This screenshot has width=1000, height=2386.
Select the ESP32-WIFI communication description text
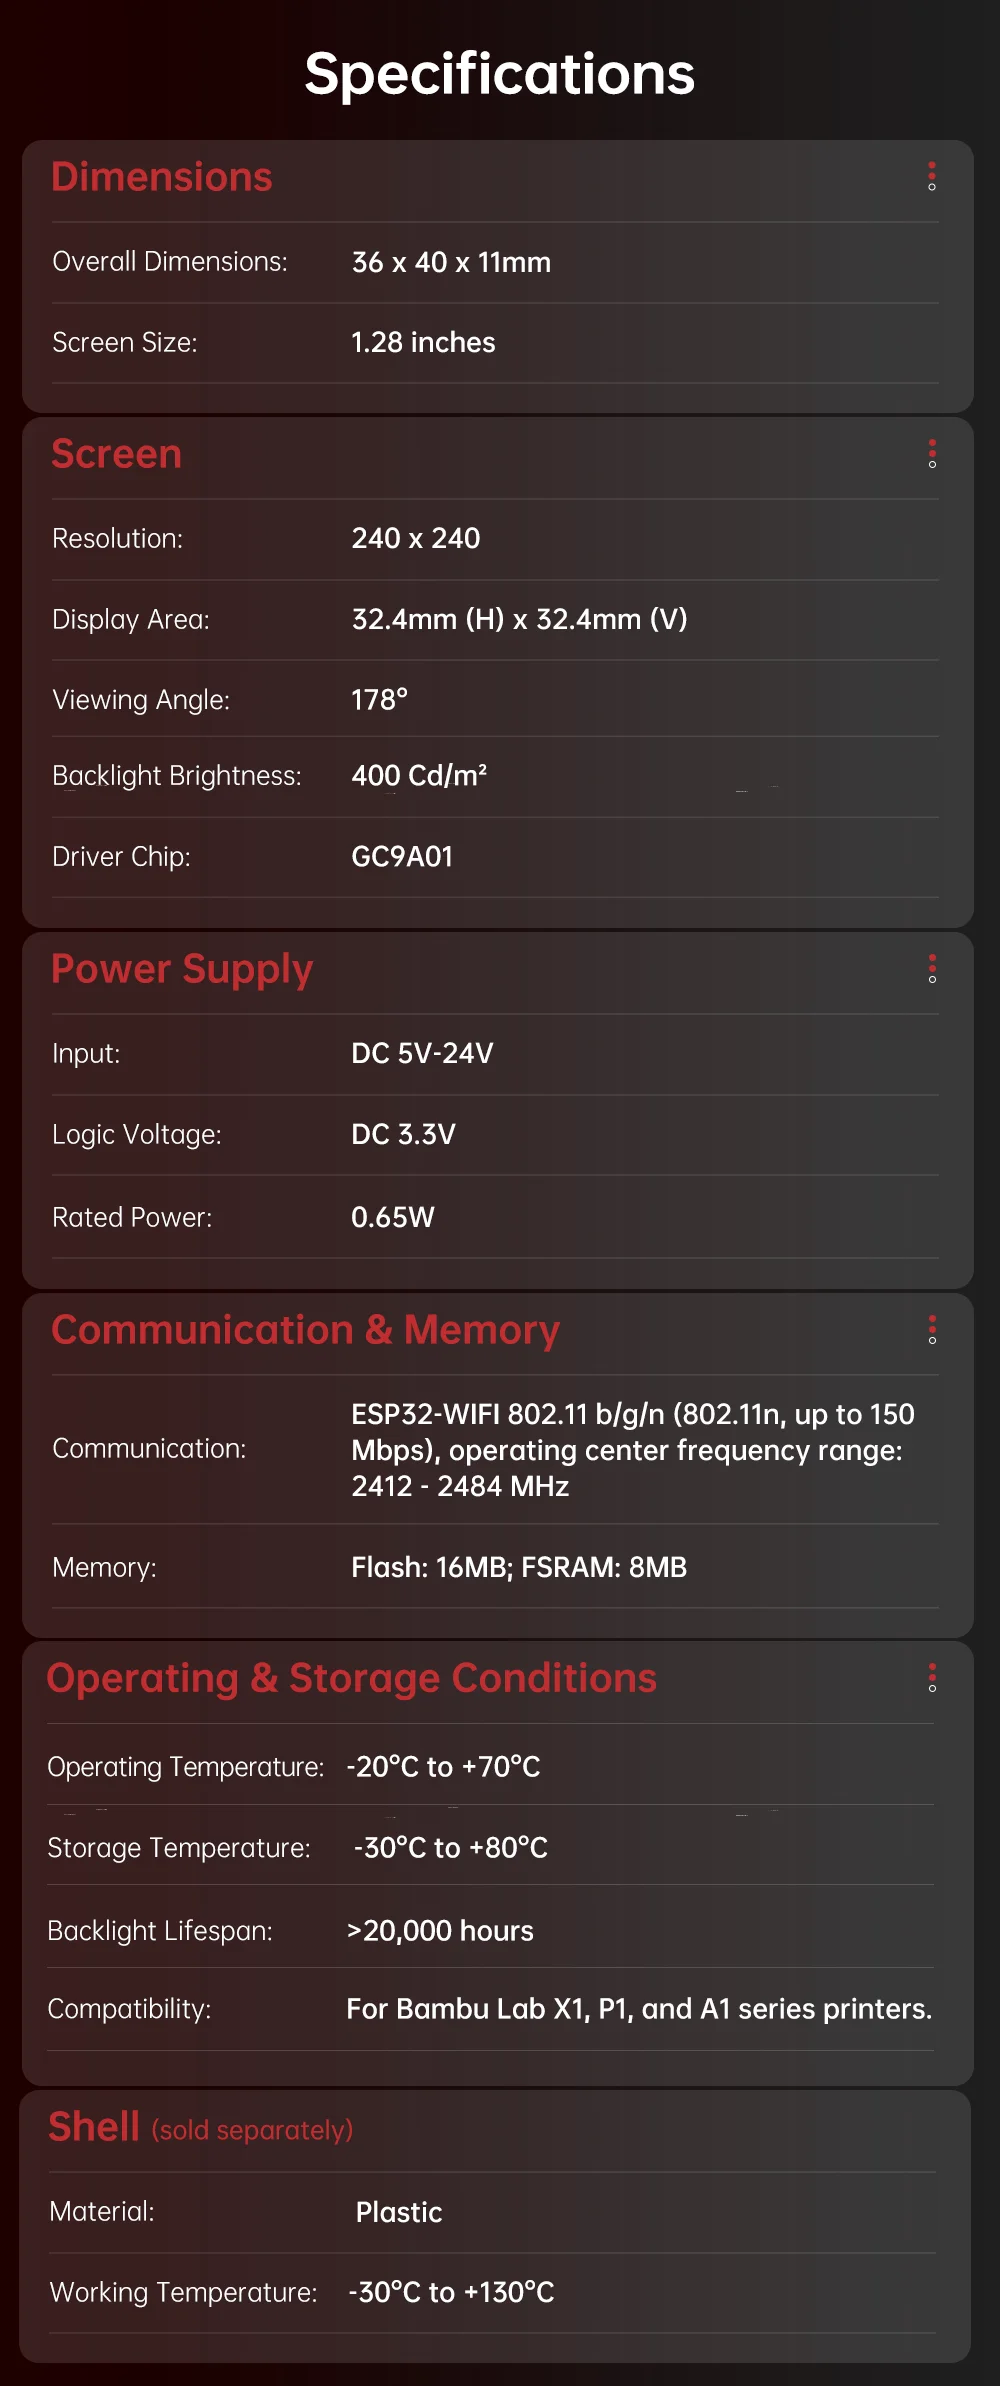click(x=632, y=1450)
